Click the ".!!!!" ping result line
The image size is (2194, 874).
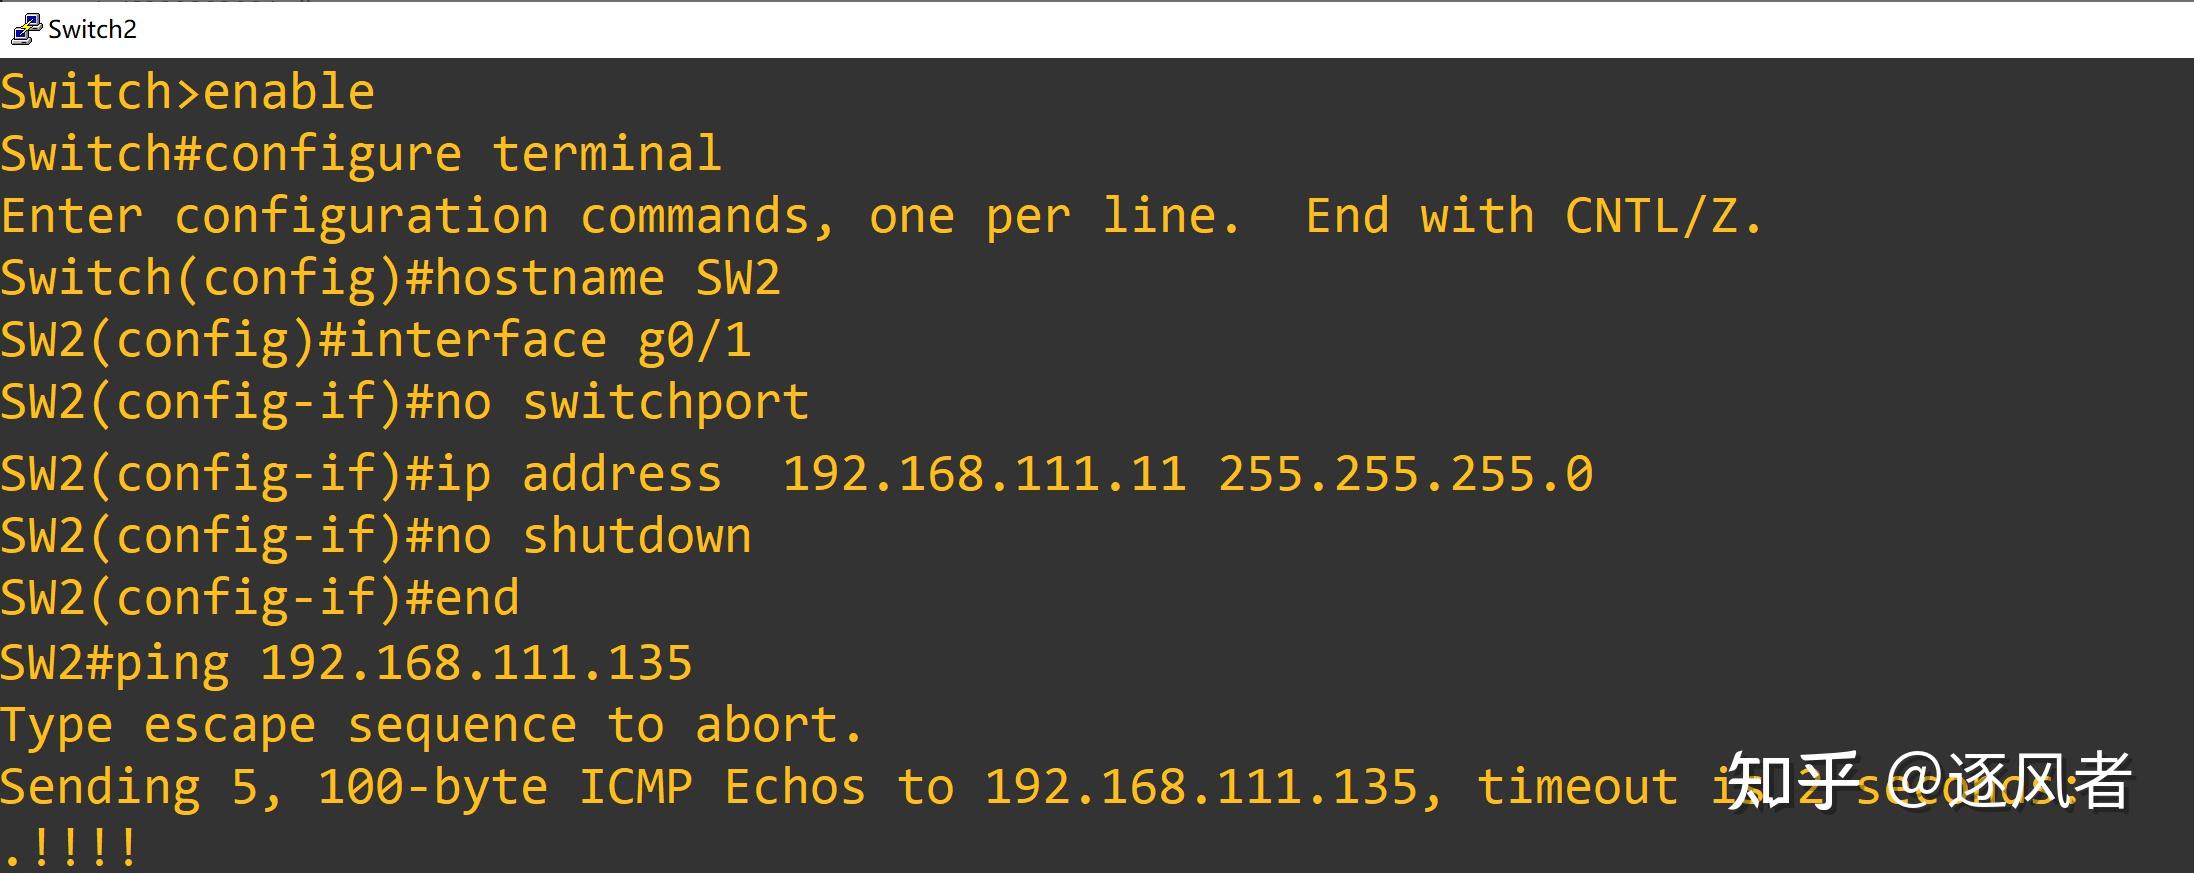pos(70,849)
